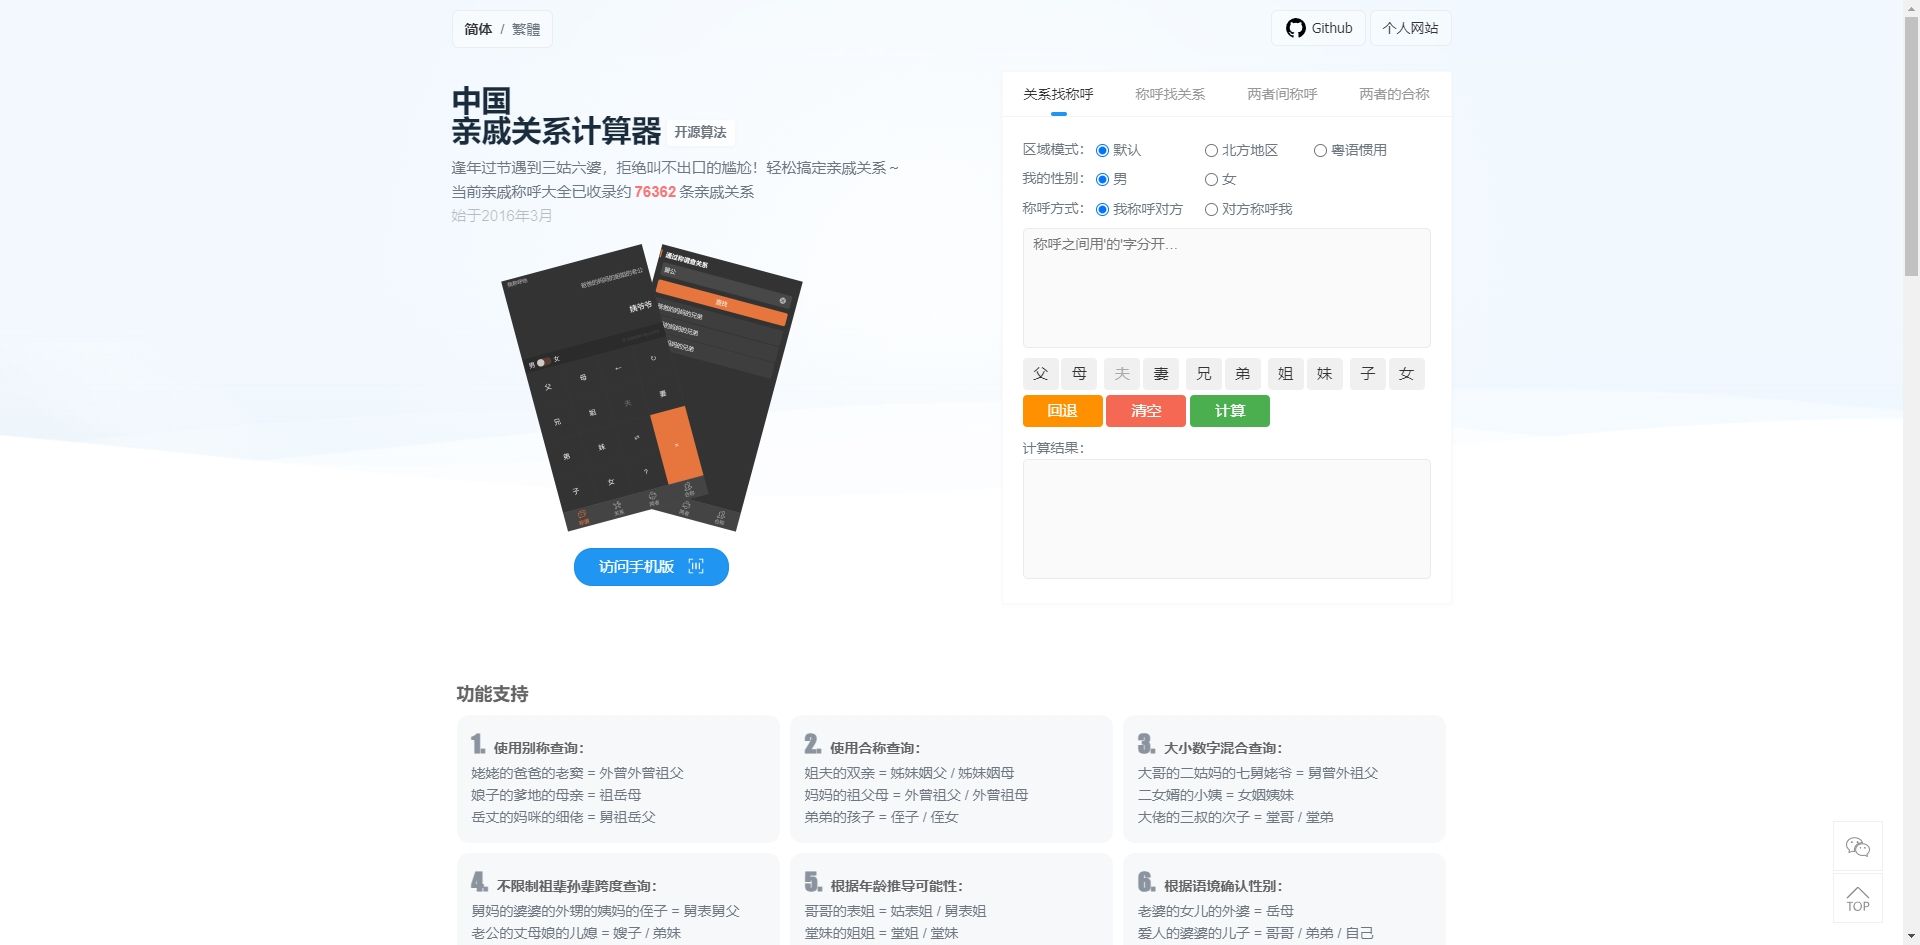Click the 开源算法 badge
Image resolution: width=1920 pixels, height=945 pixels.
pyautogui.click(x=700, y=132)
